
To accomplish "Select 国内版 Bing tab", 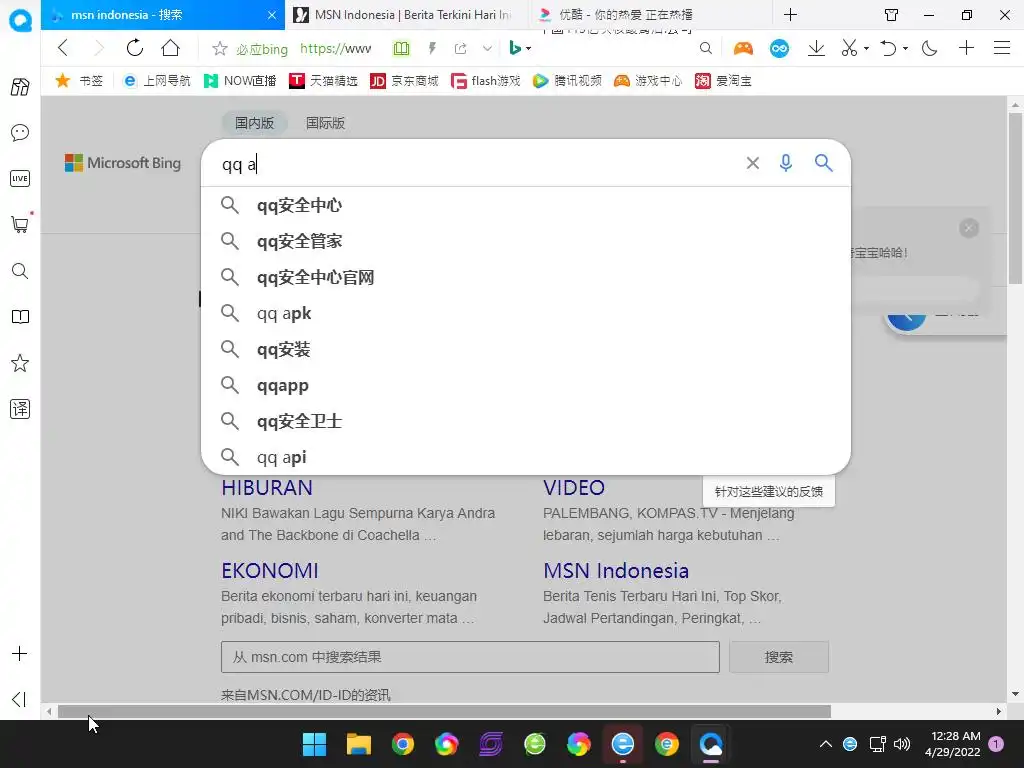I will (x=255, y=123).
